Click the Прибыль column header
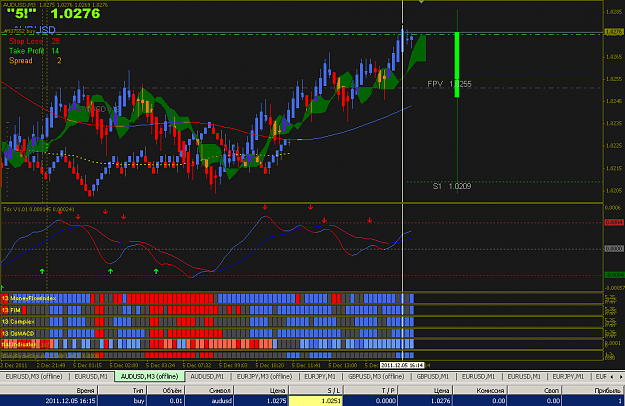 (593, 390)
